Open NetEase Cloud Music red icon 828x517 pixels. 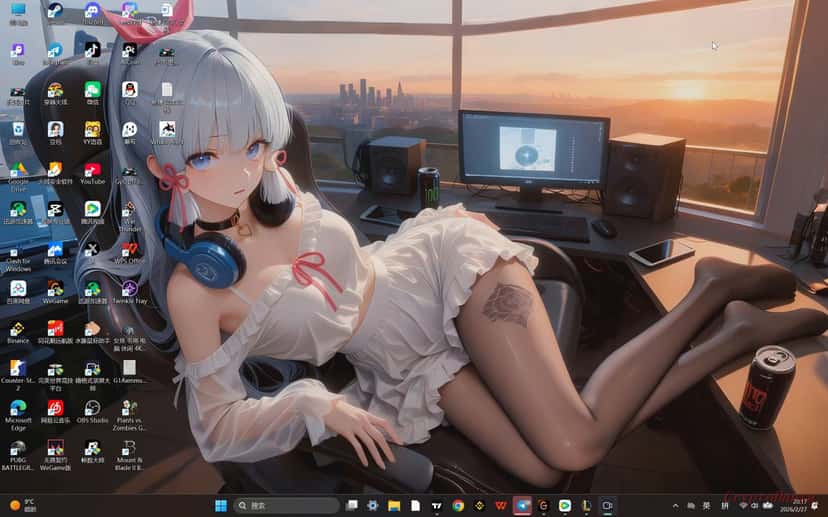(55, 412)
